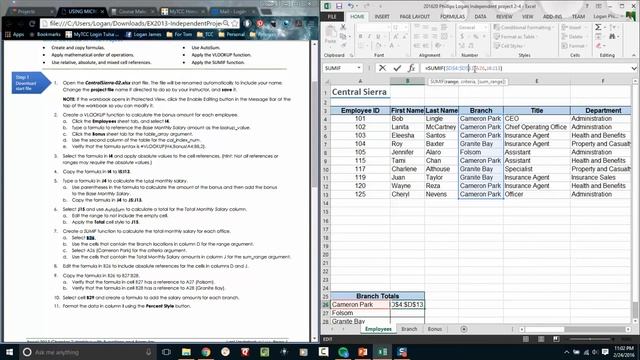Collapse the Excel ribbon with the arrow
The image size is (640, 360).
tap(634, 55)
